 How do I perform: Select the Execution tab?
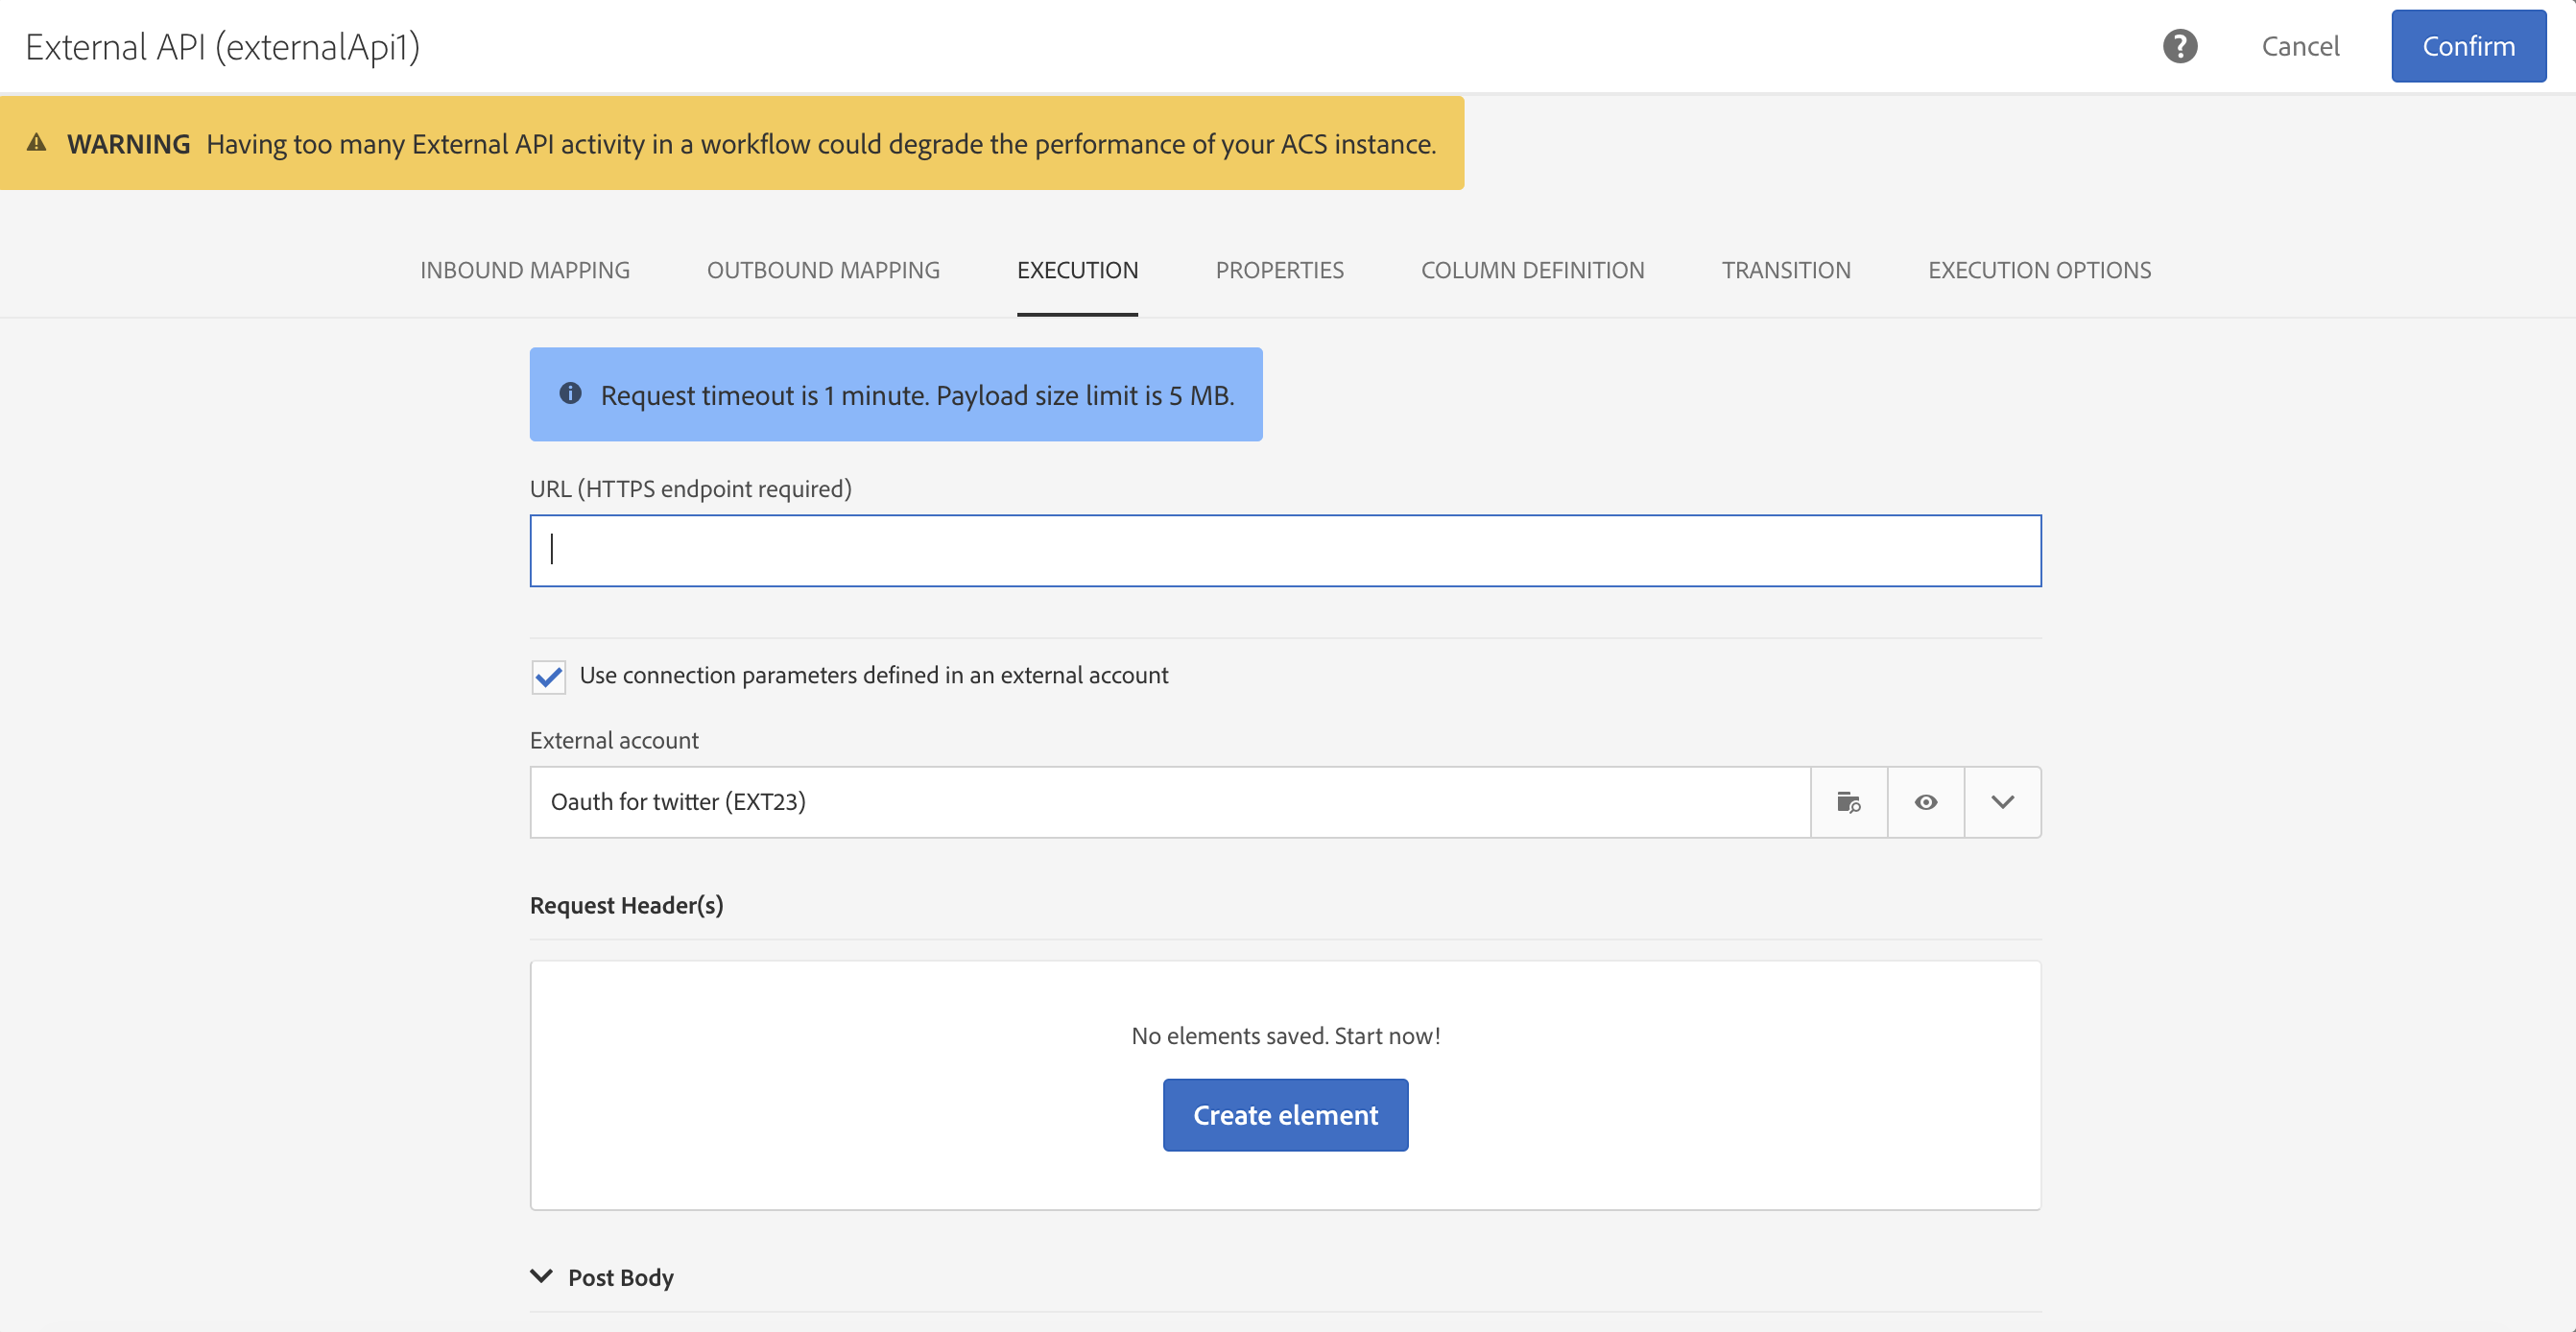tap(1077, 270)
